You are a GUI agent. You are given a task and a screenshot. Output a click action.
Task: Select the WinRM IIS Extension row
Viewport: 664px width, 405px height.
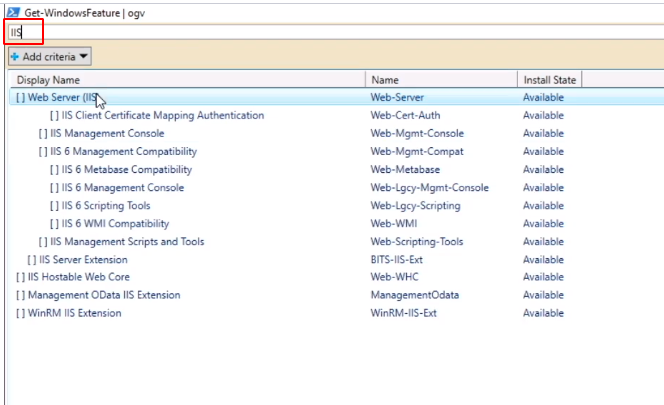336,313
